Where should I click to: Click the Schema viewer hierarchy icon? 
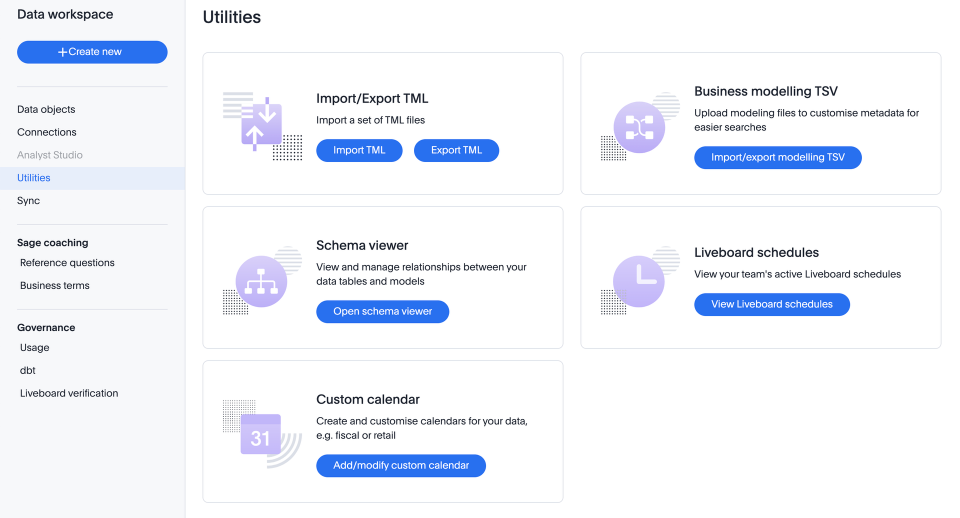point(261,280)
